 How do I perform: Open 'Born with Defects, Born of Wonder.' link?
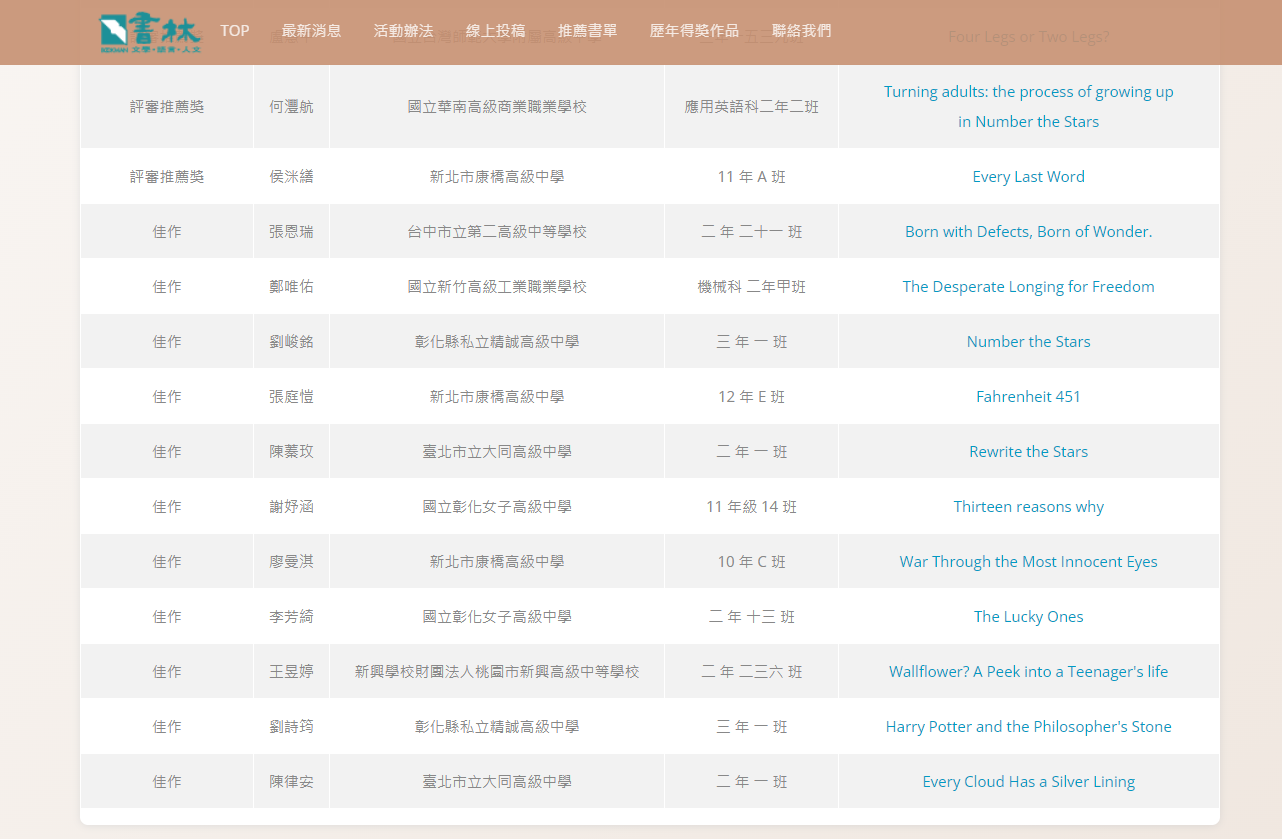click(1029, 232)
